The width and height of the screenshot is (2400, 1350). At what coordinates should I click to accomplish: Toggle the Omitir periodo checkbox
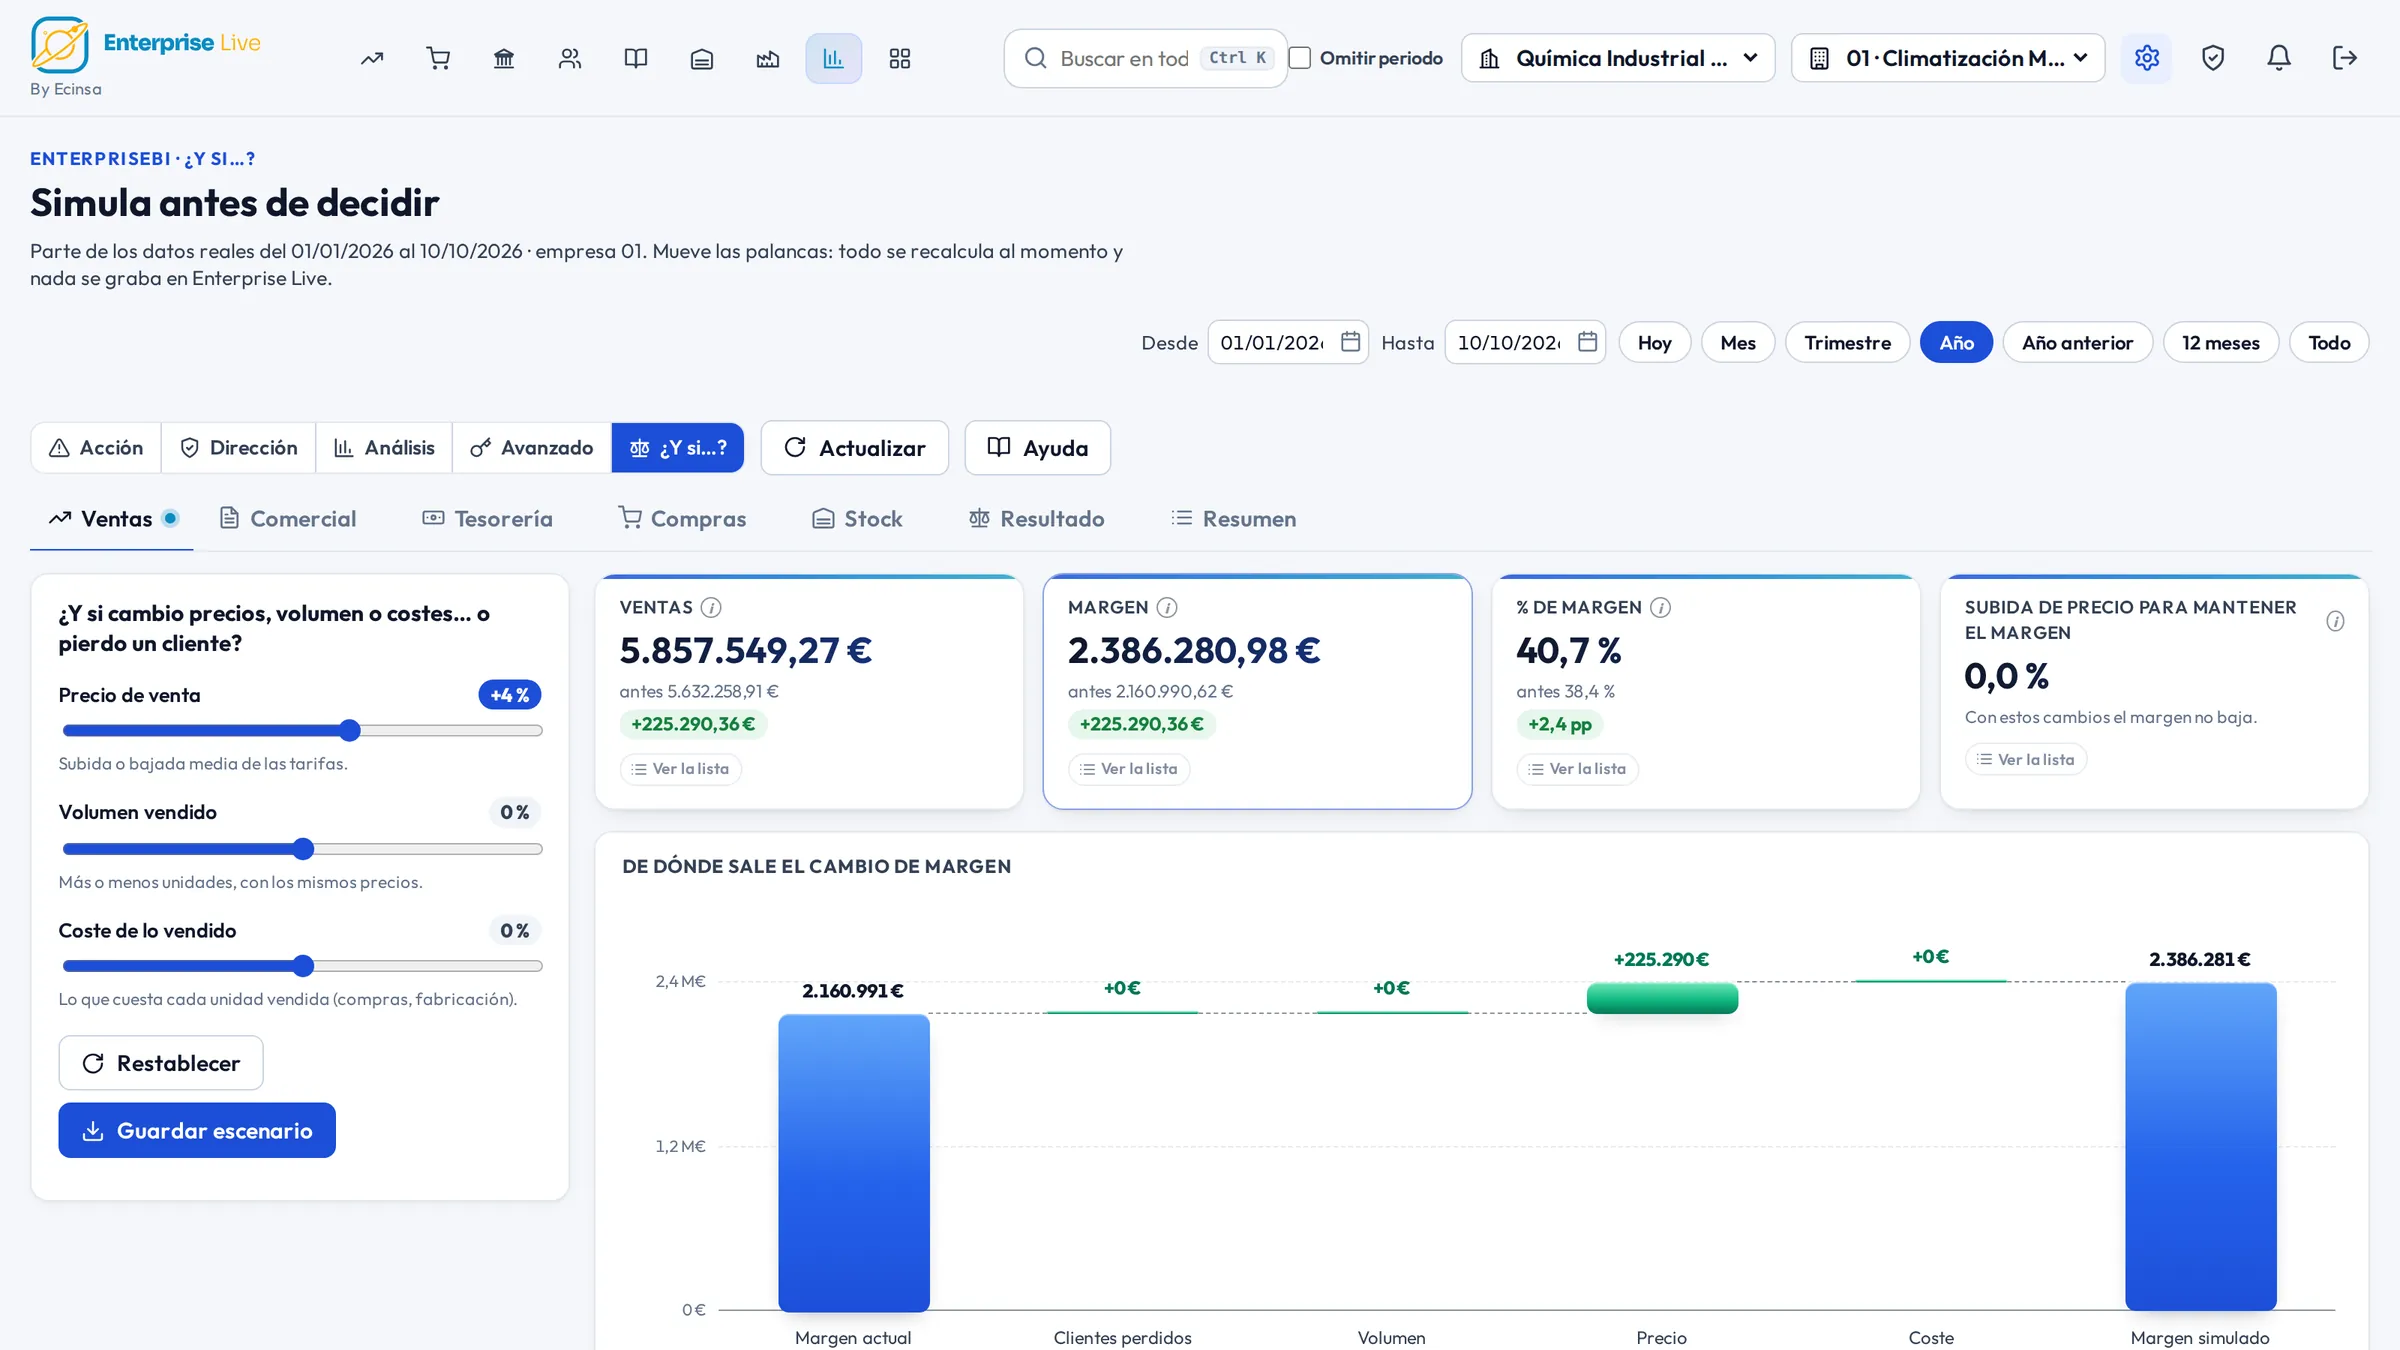[1300, 58]
